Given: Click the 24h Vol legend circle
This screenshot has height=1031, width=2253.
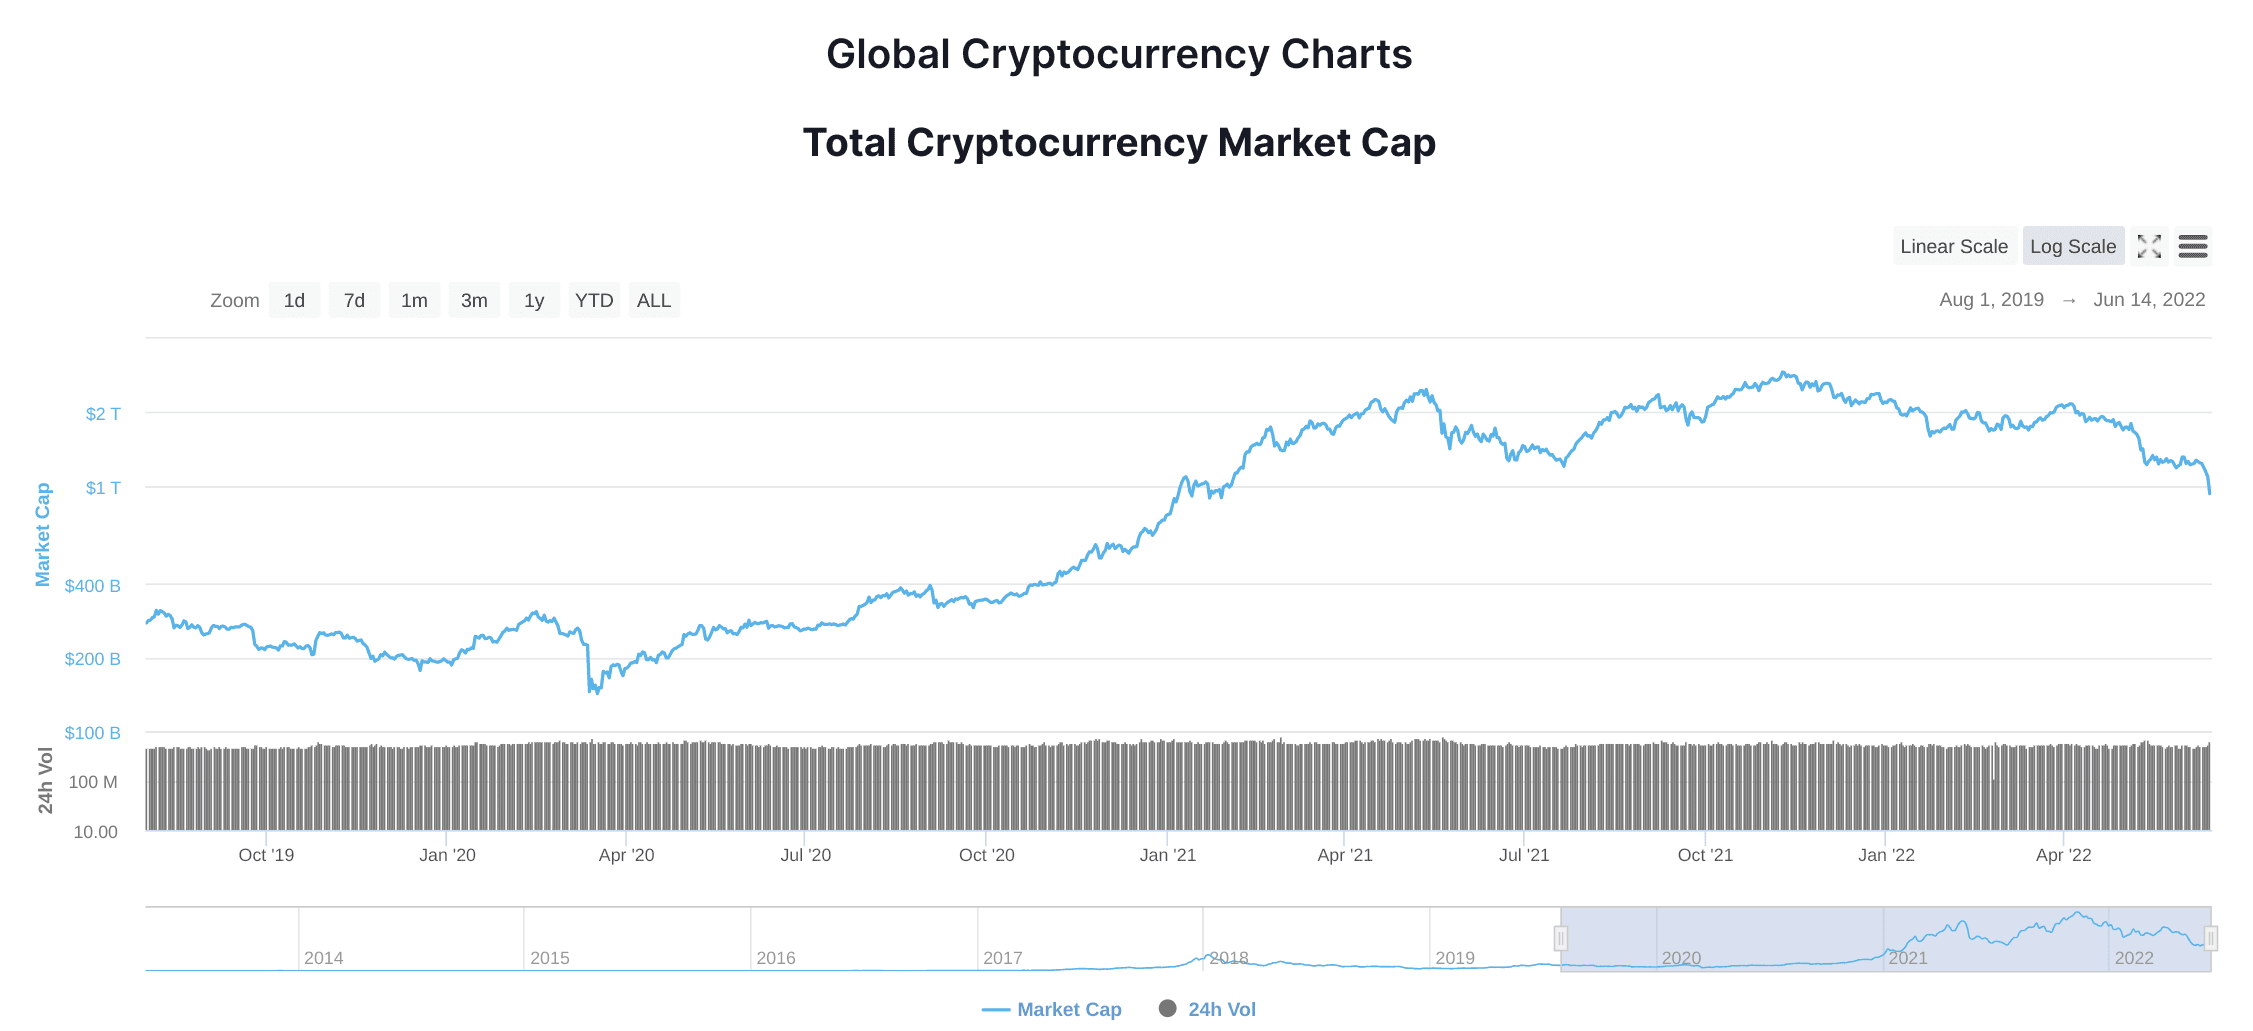Looking at the screenshot, I should 1167,1008.
